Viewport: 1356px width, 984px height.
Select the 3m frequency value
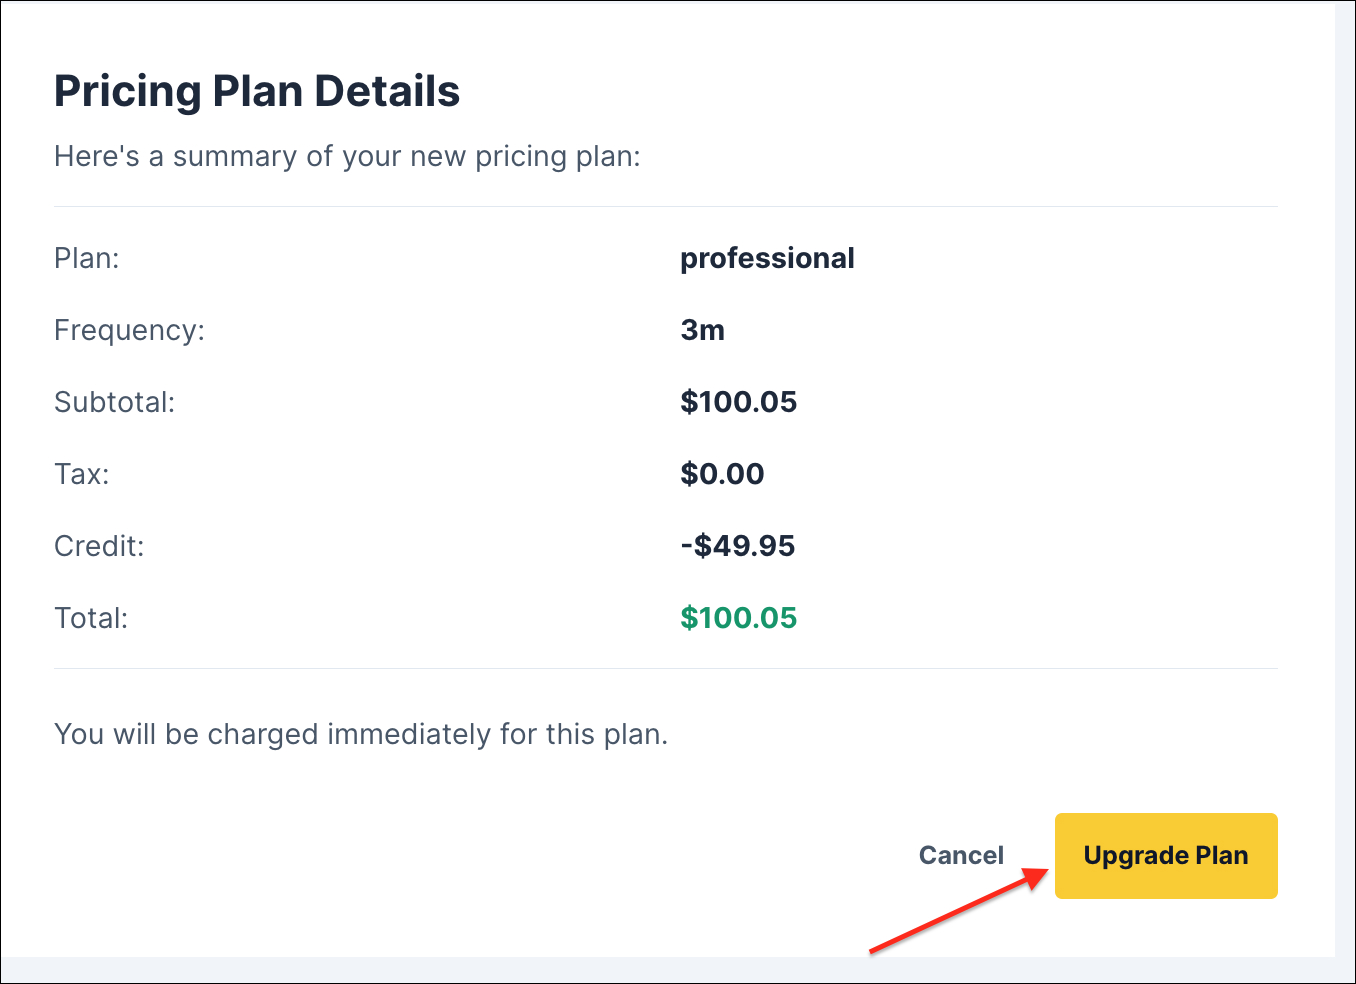[x=702, y=330]
